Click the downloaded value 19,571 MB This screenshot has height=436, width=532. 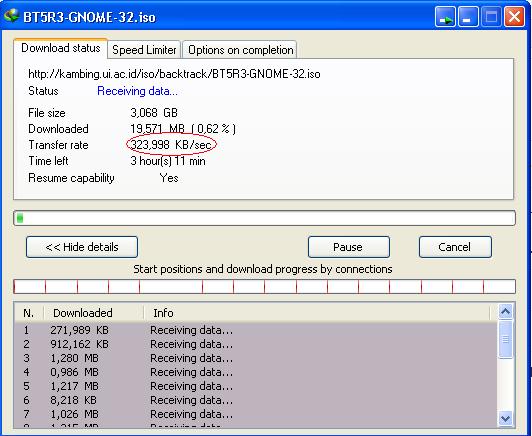(x=158, y=129)
